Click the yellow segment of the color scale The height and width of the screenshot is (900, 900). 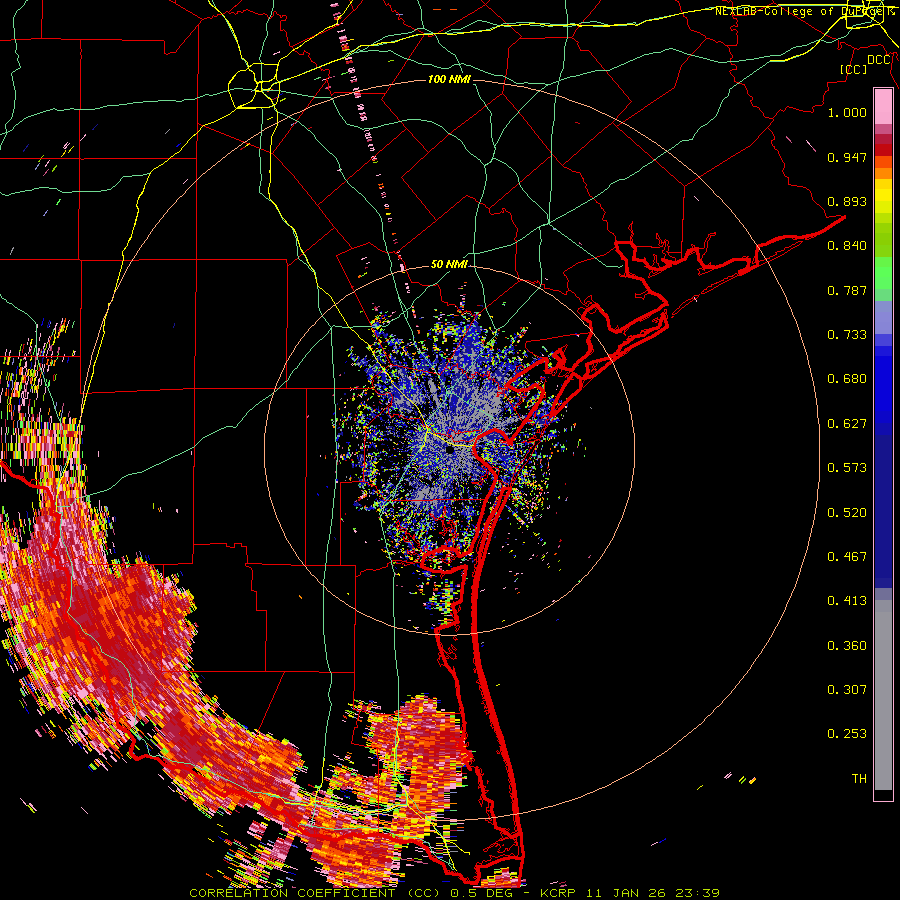(x=883, y=196)
